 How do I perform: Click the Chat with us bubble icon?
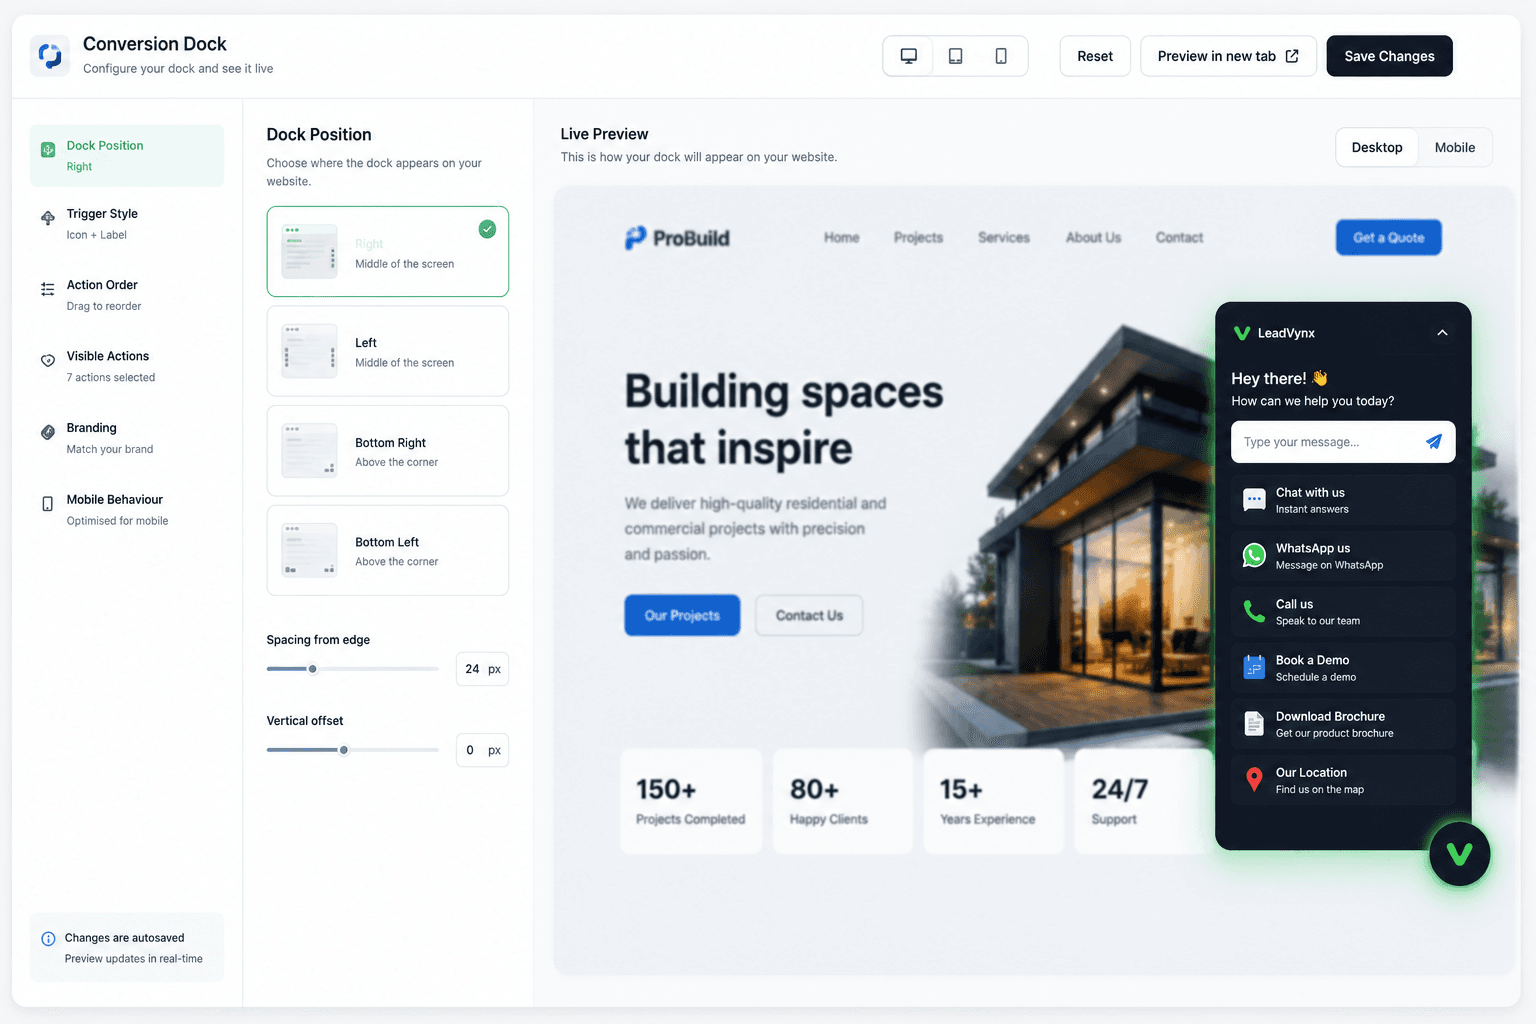1254,499
